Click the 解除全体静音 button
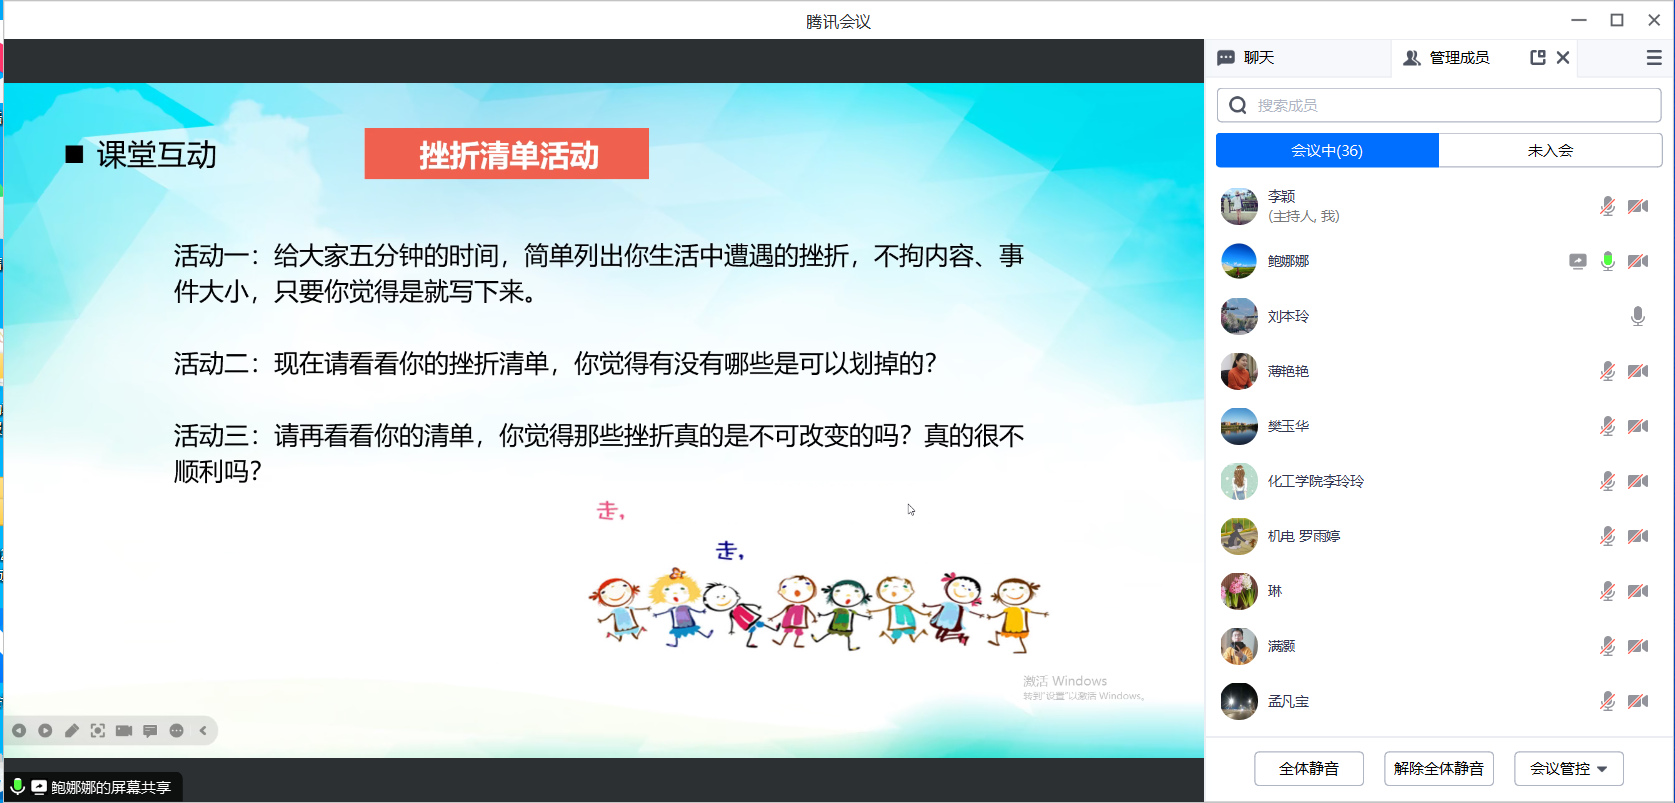Image resolution: width=1675 pixels, height=803 pixels. point(1438,769)
